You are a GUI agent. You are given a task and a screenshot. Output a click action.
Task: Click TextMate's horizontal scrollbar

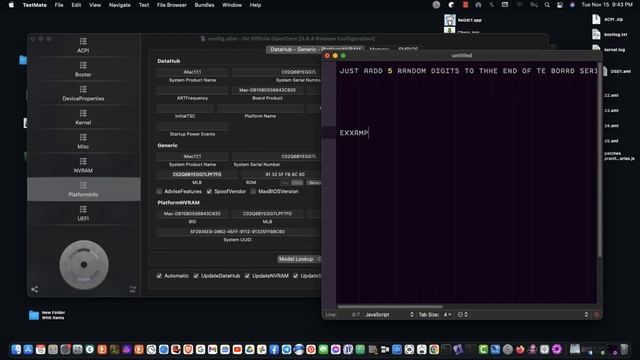[390, 307]
